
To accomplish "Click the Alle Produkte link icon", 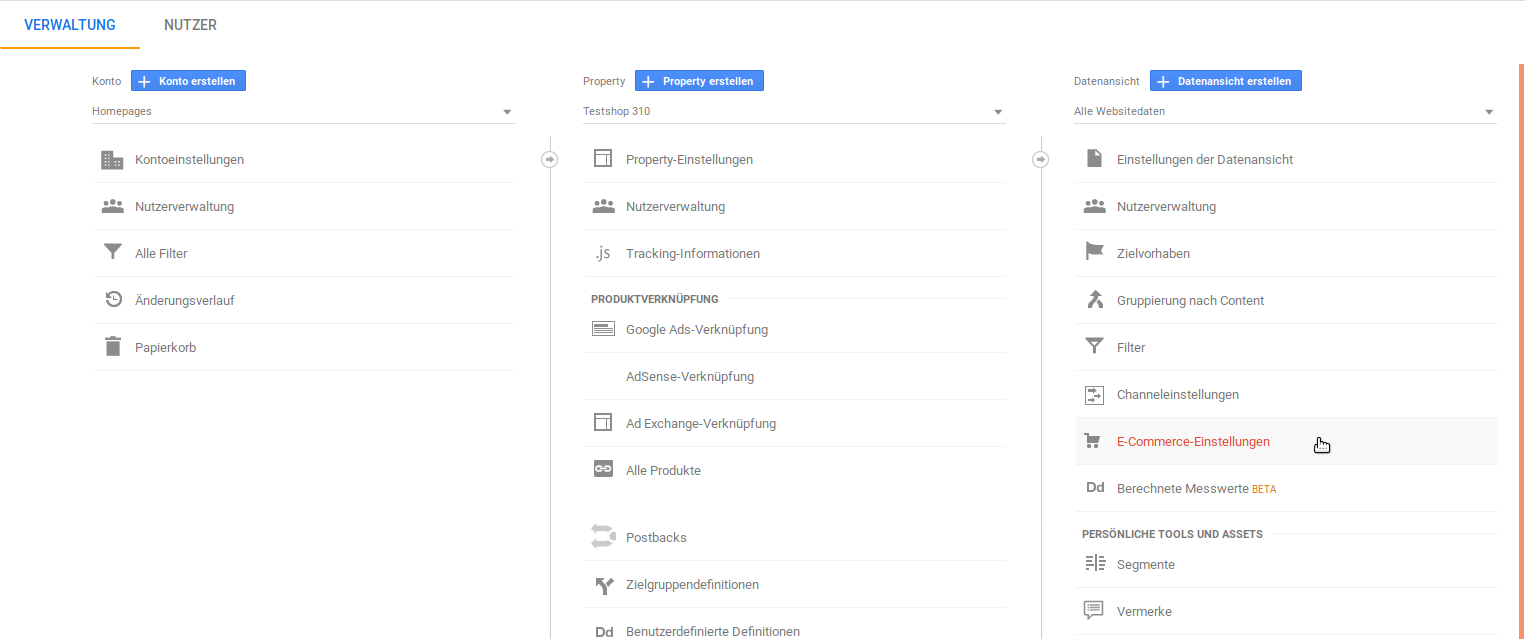I will point(603,470).
